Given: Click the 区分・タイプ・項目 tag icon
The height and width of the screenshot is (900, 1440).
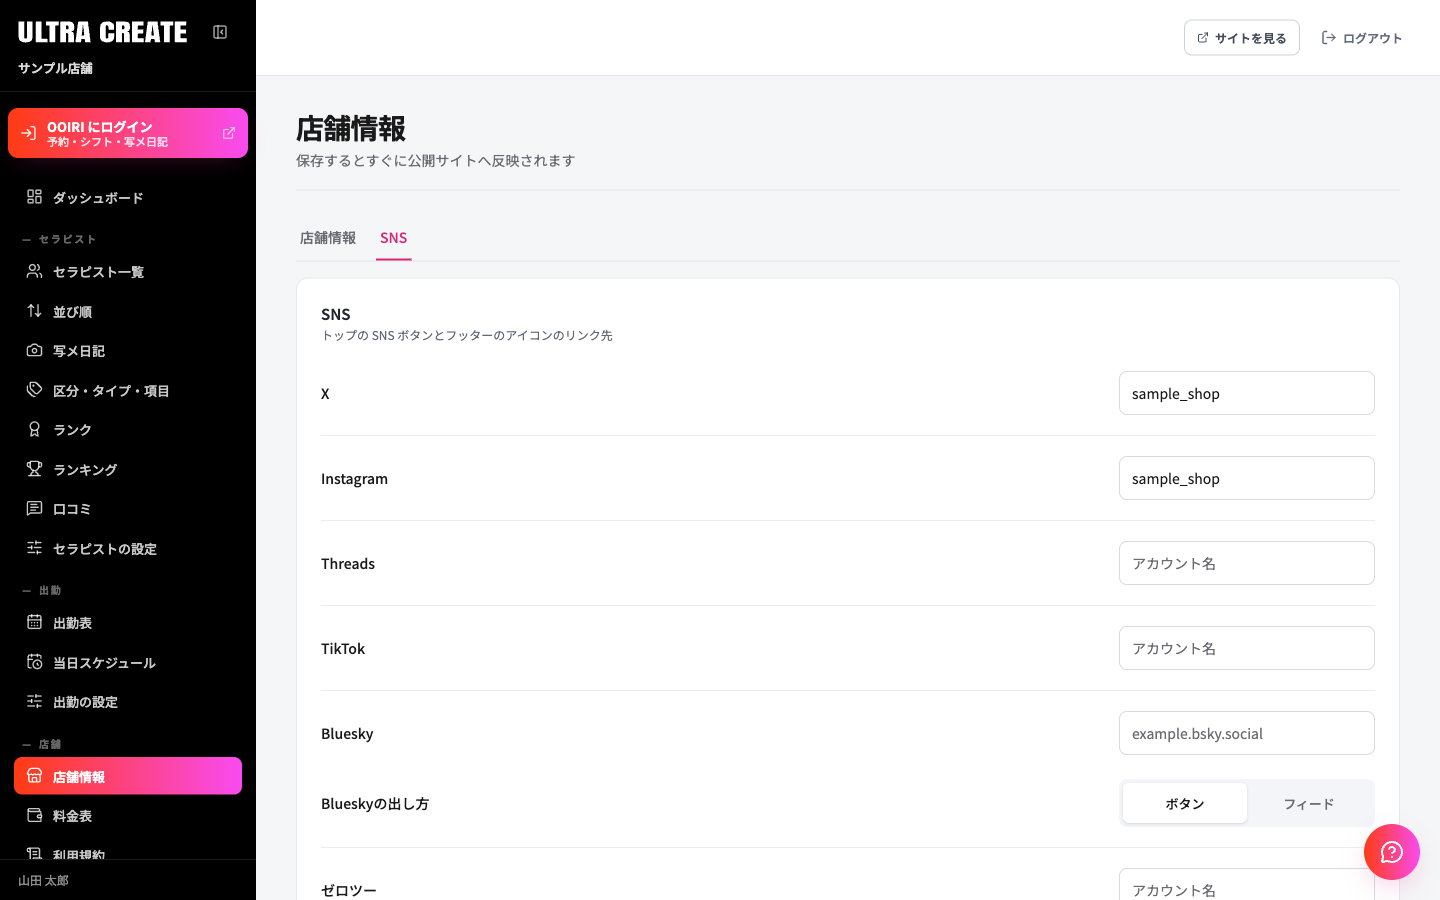Looking at the screenshot, I should click(x=34, y=390).
